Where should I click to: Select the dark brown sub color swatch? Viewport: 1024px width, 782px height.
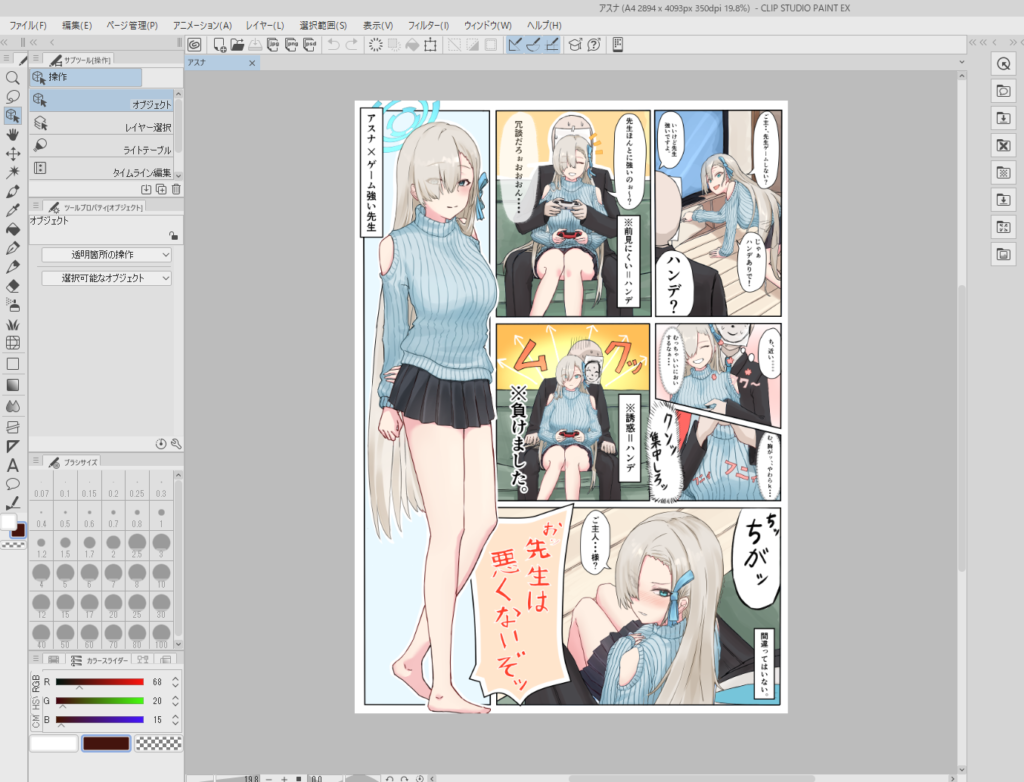pos(106,743)
